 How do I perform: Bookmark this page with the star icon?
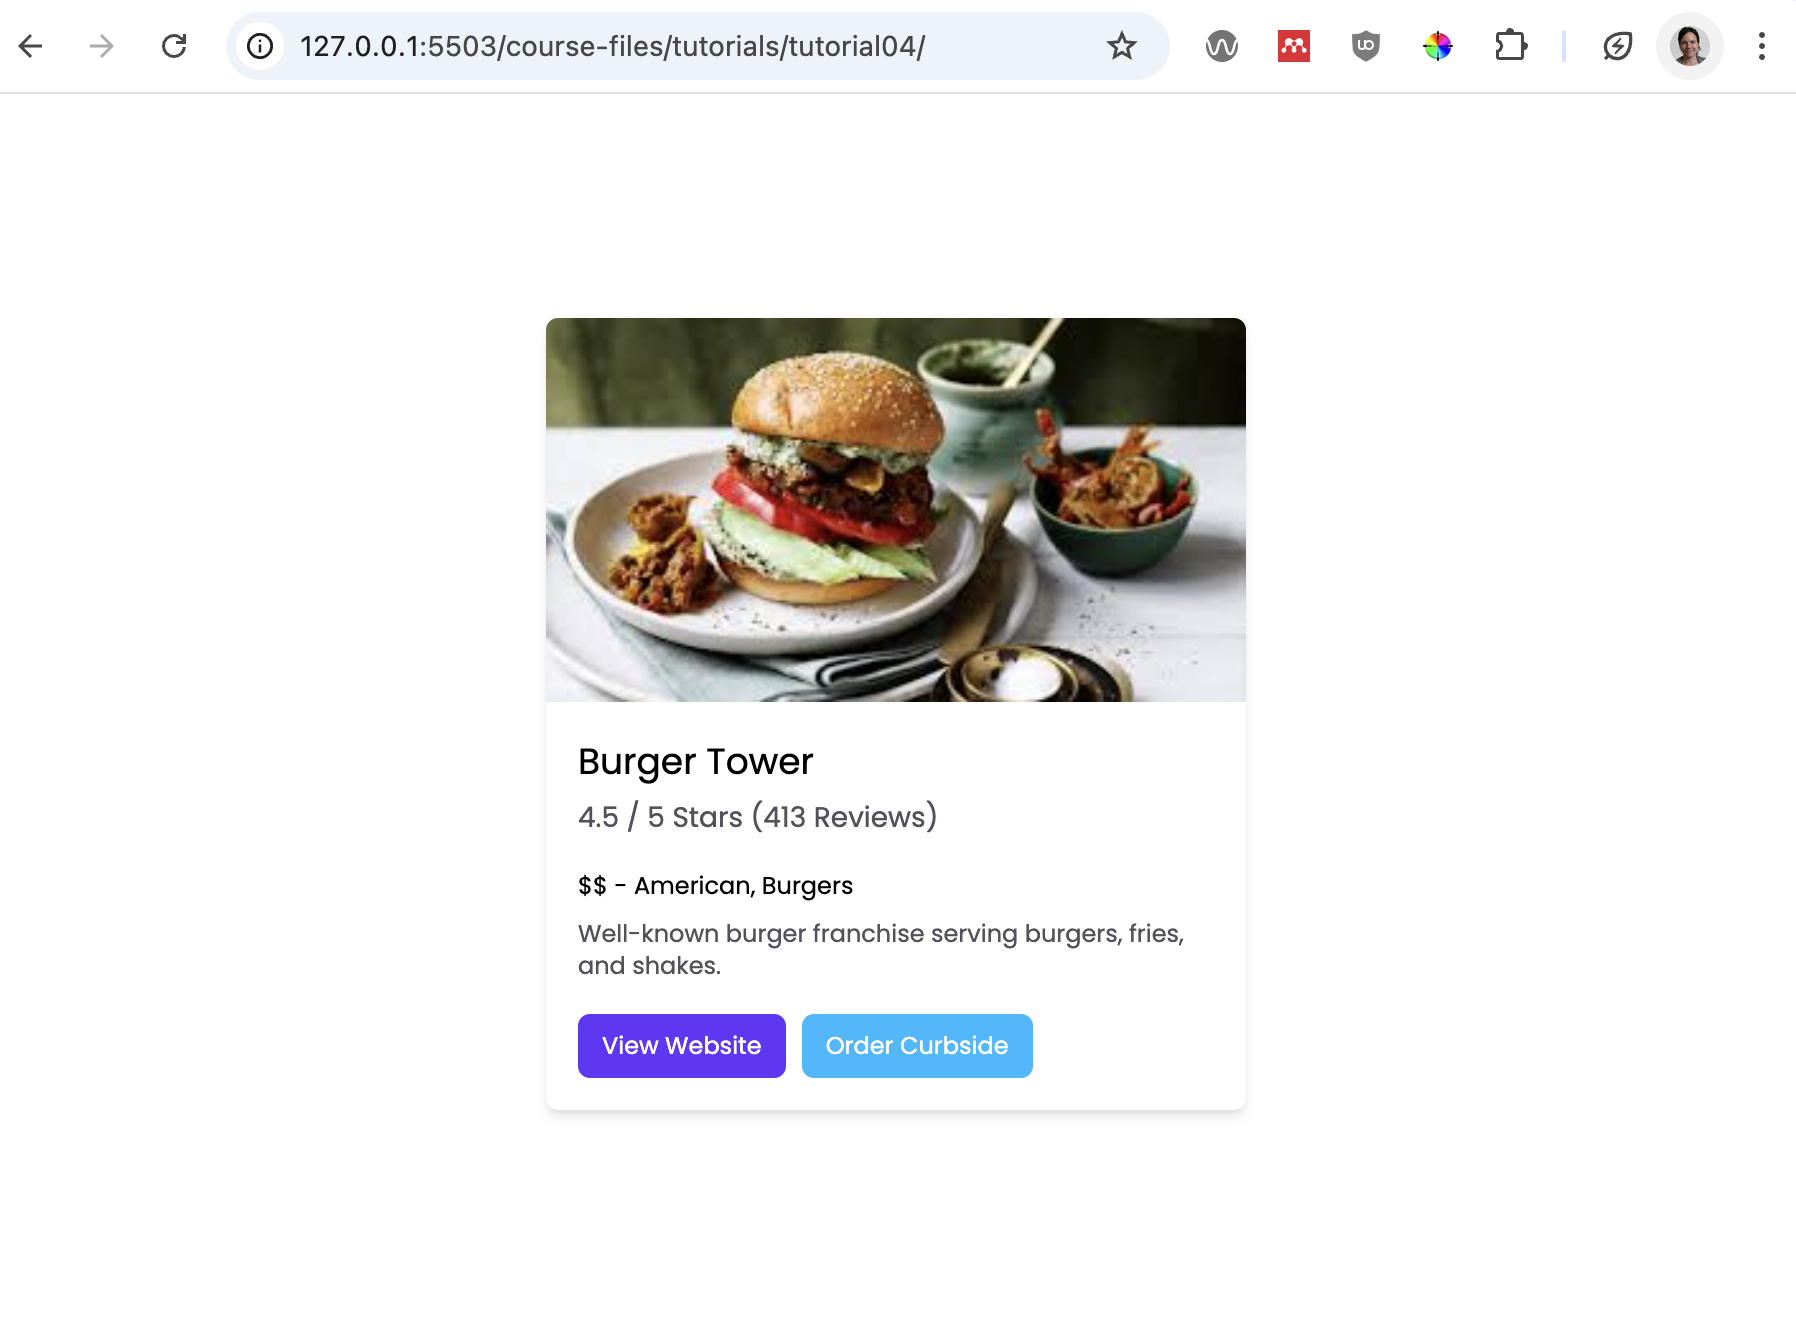1122,46
